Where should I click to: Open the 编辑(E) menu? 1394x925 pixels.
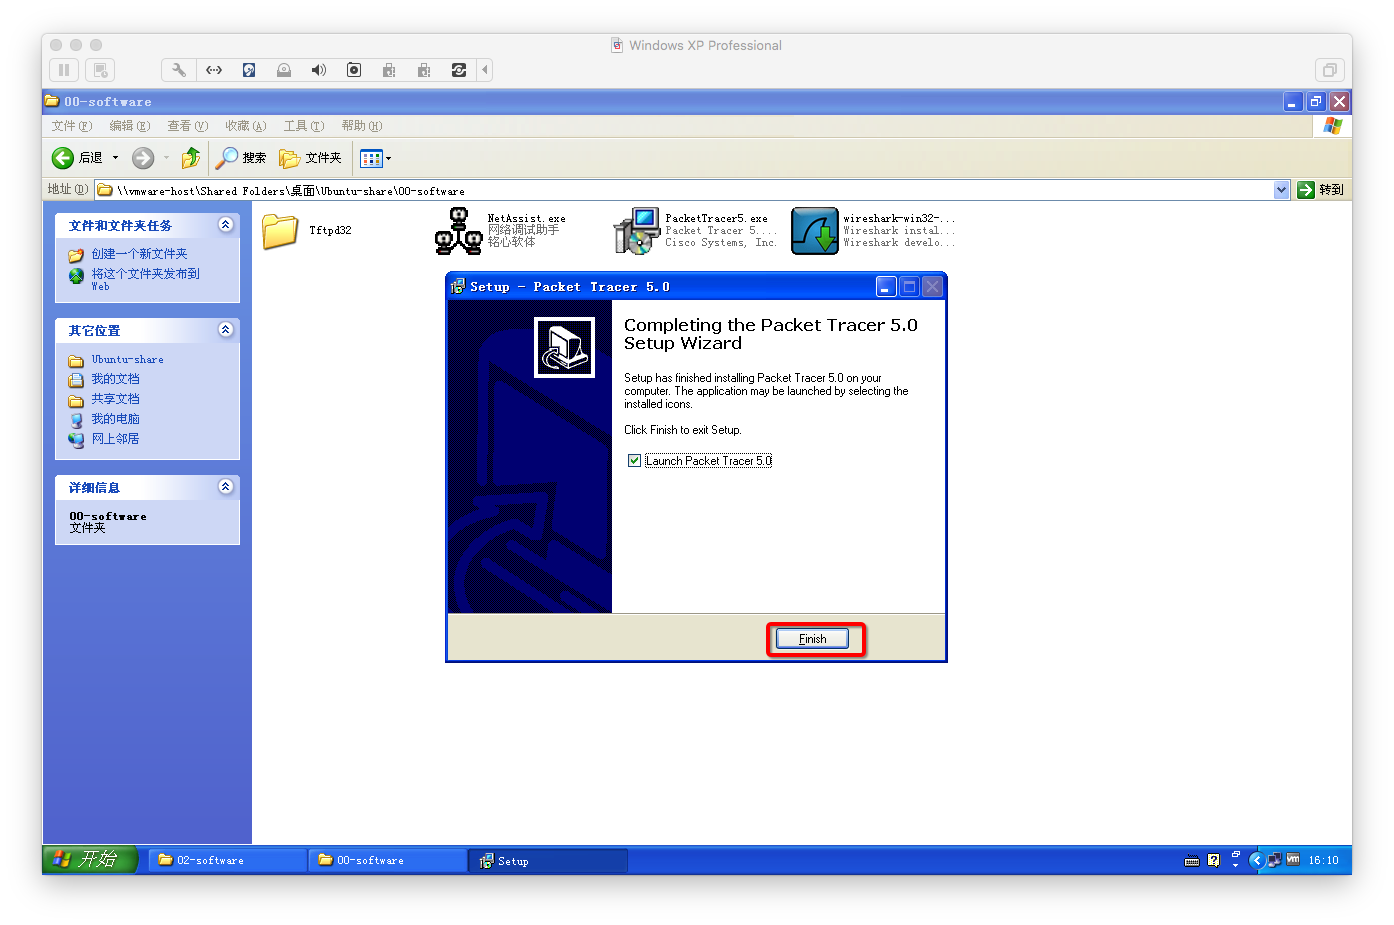(x=130, y=126)
